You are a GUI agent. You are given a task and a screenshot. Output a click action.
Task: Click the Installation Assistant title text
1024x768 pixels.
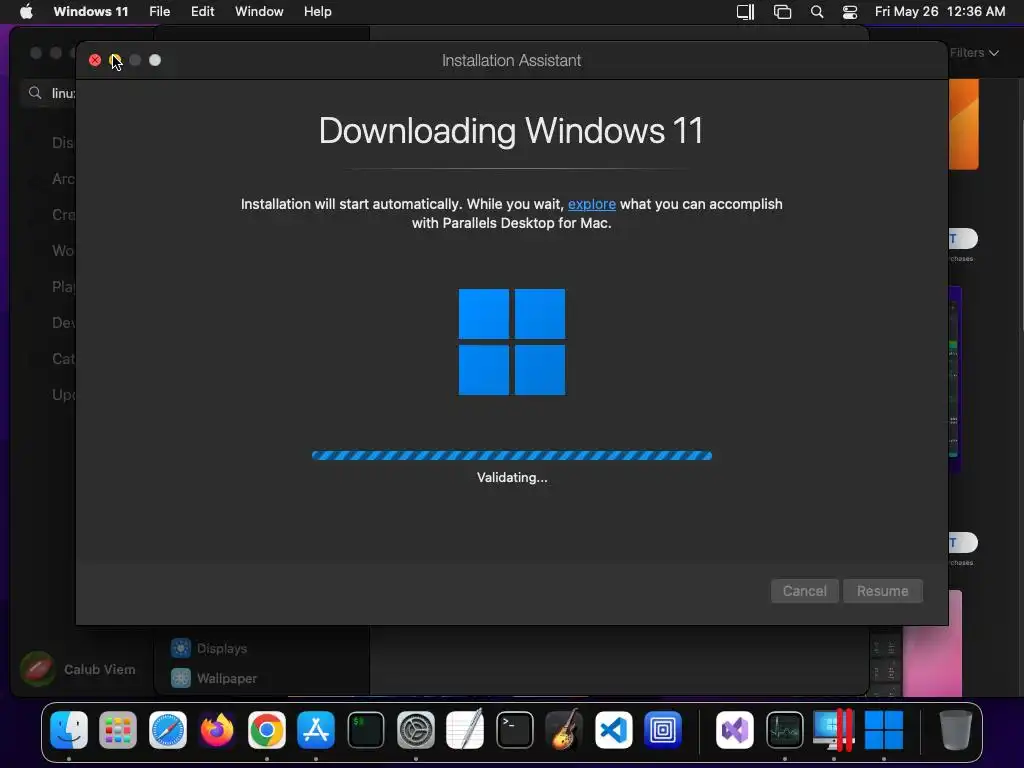point(511,60)
